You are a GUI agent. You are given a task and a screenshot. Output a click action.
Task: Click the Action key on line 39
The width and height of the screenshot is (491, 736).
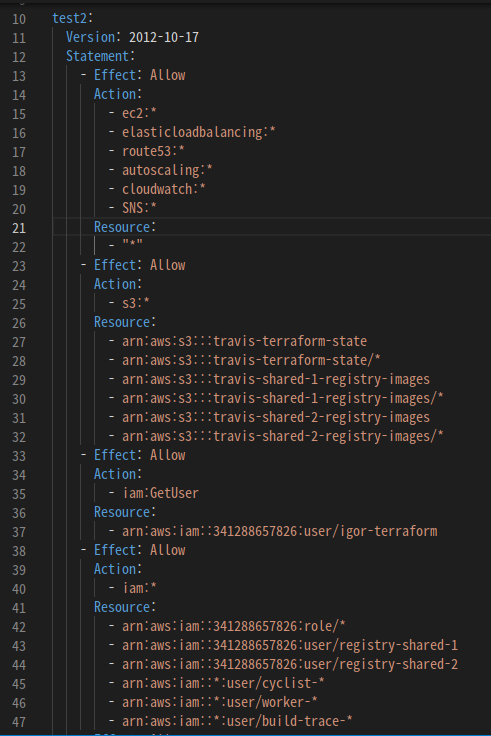point(115,569)
